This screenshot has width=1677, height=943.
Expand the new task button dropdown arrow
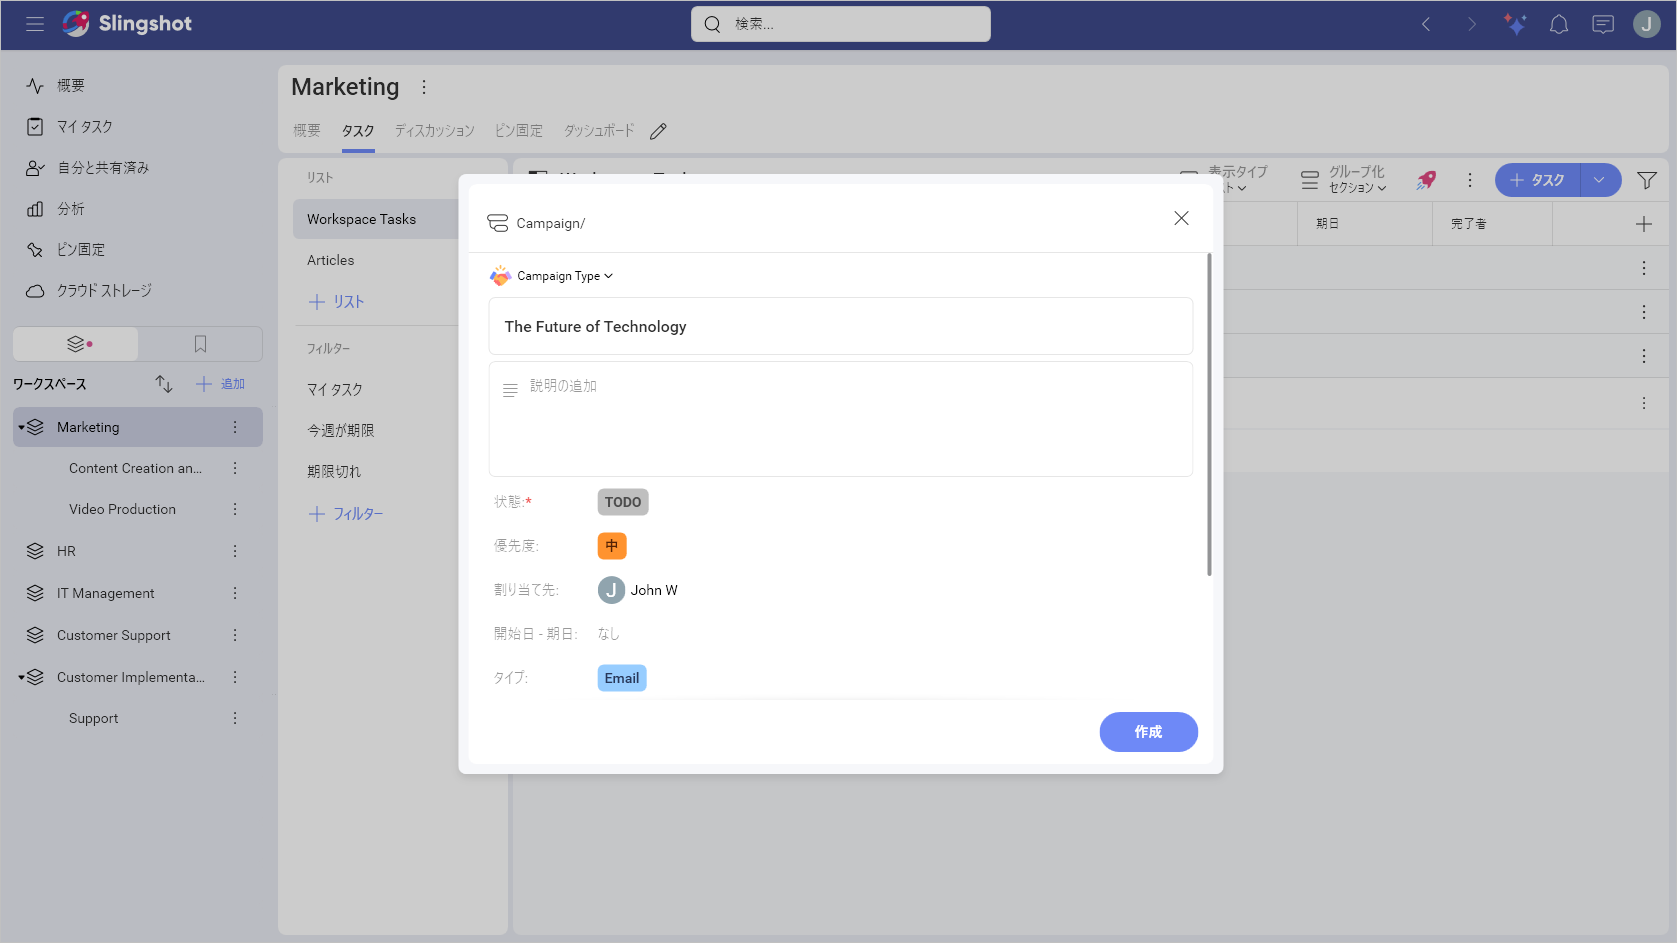click(1599, 180)
